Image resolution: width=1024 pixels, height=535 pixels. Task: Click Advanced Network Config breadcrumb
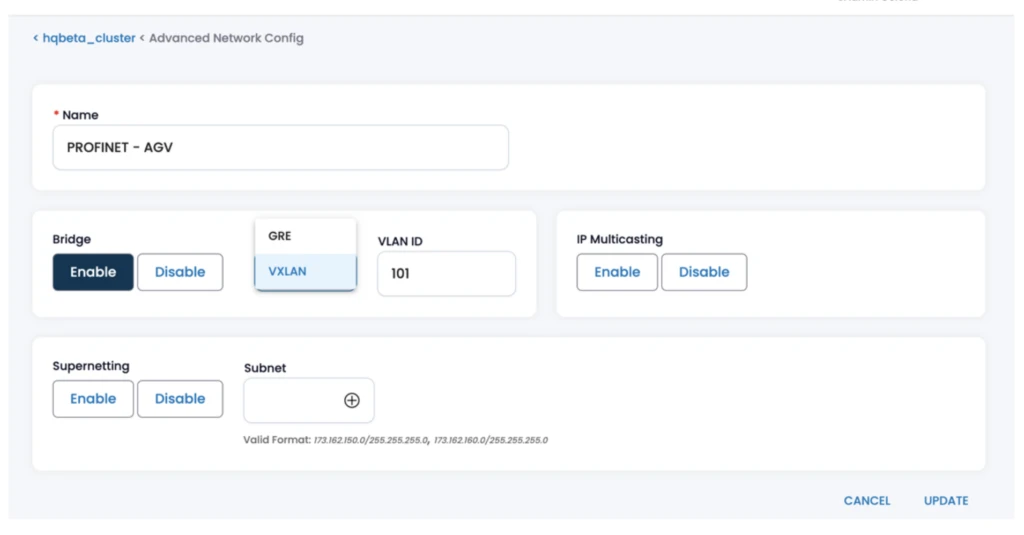pyautogui.click(x=226, y=38)
